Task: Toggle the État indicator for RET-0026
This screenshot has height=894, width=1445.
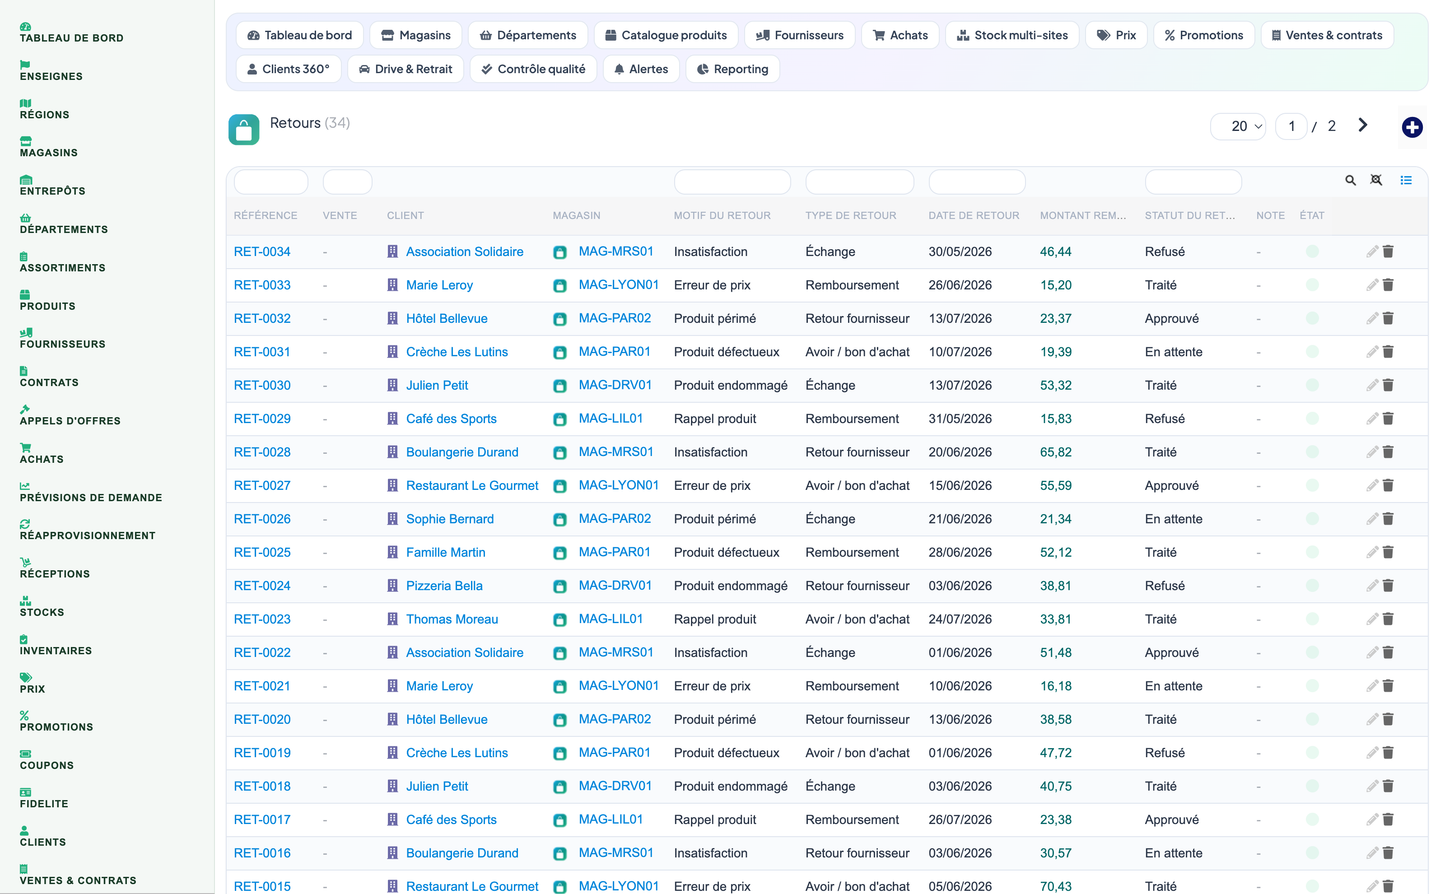Action: 1312,519
